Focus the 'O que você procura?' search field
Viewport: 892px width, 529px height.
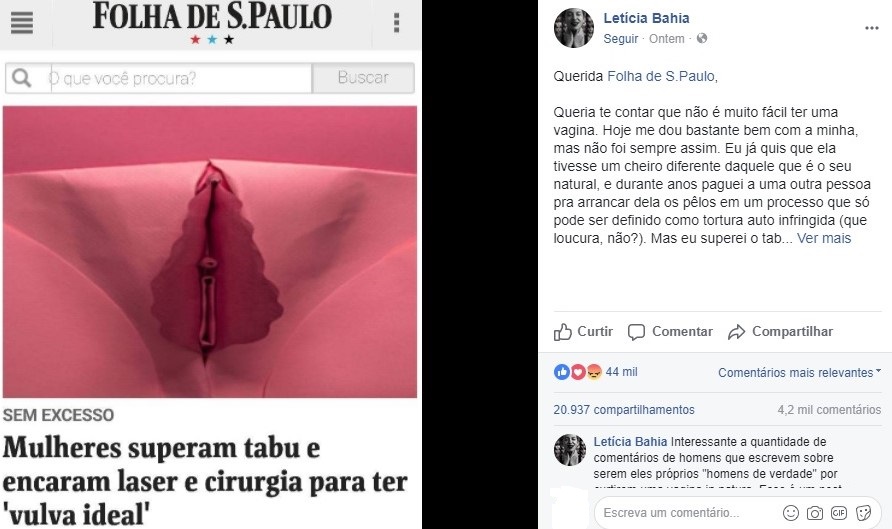pos(181,78)
